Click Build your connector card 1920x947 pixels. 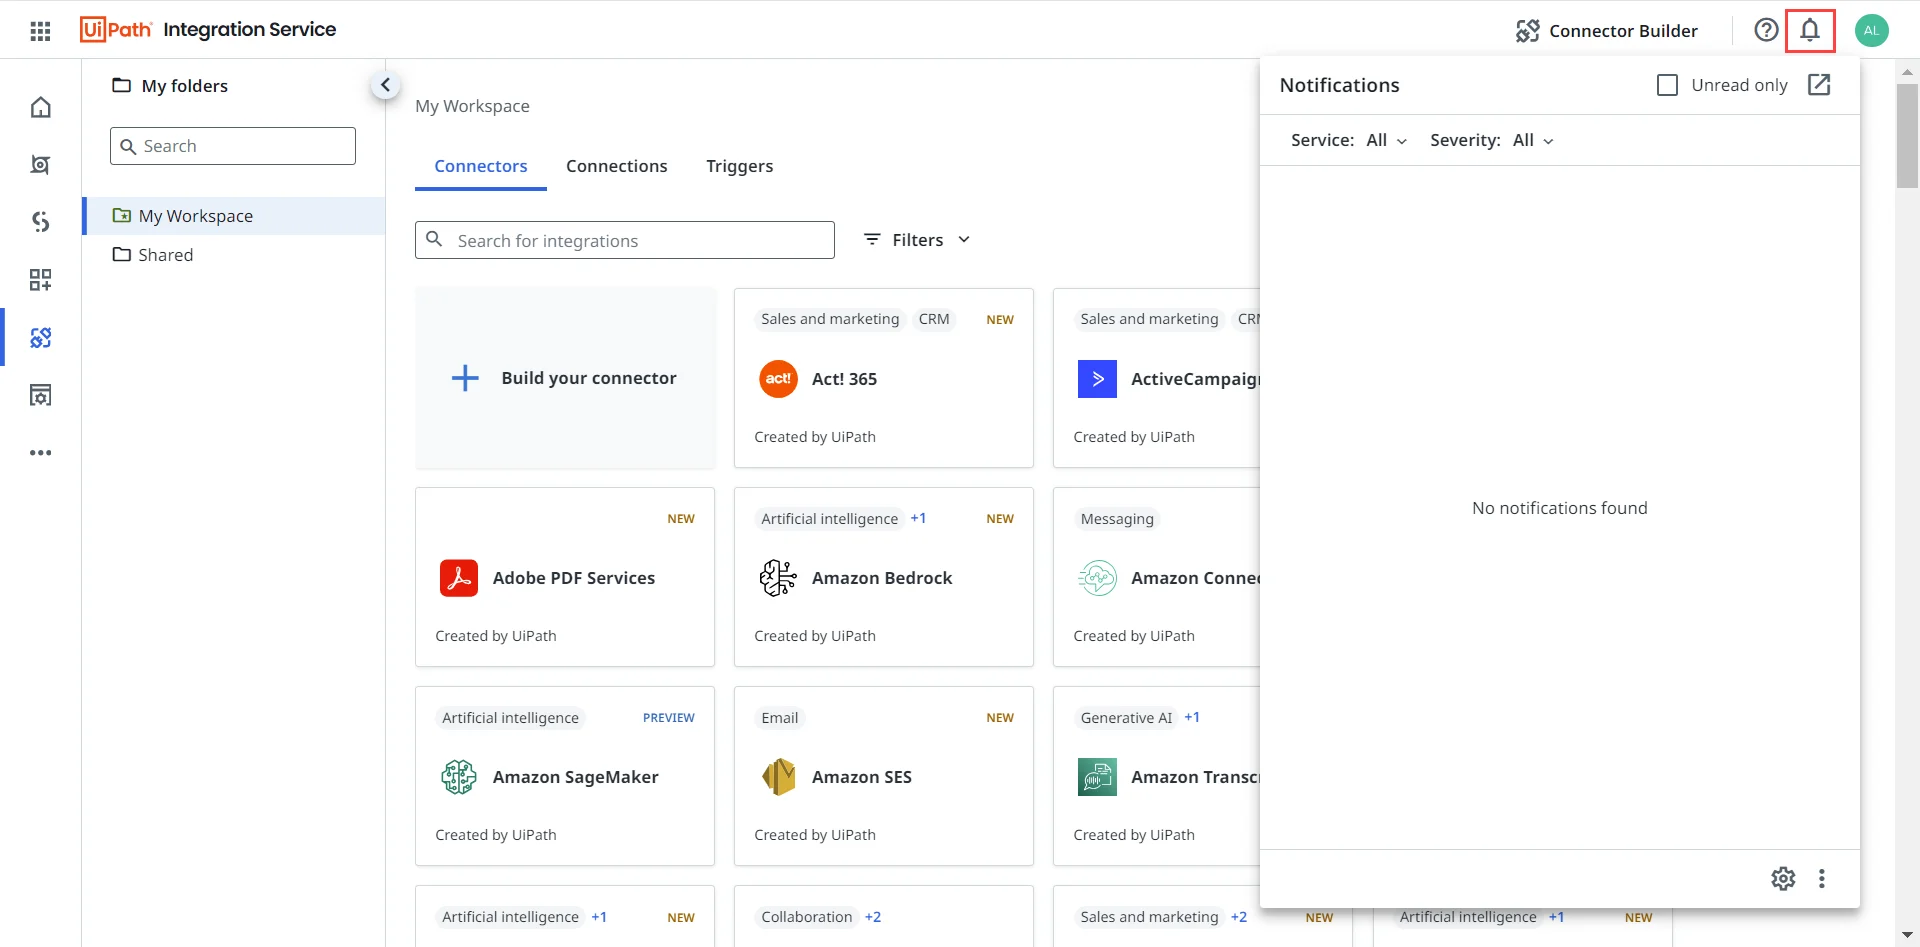pyautogui.click(x=565, y=378)
